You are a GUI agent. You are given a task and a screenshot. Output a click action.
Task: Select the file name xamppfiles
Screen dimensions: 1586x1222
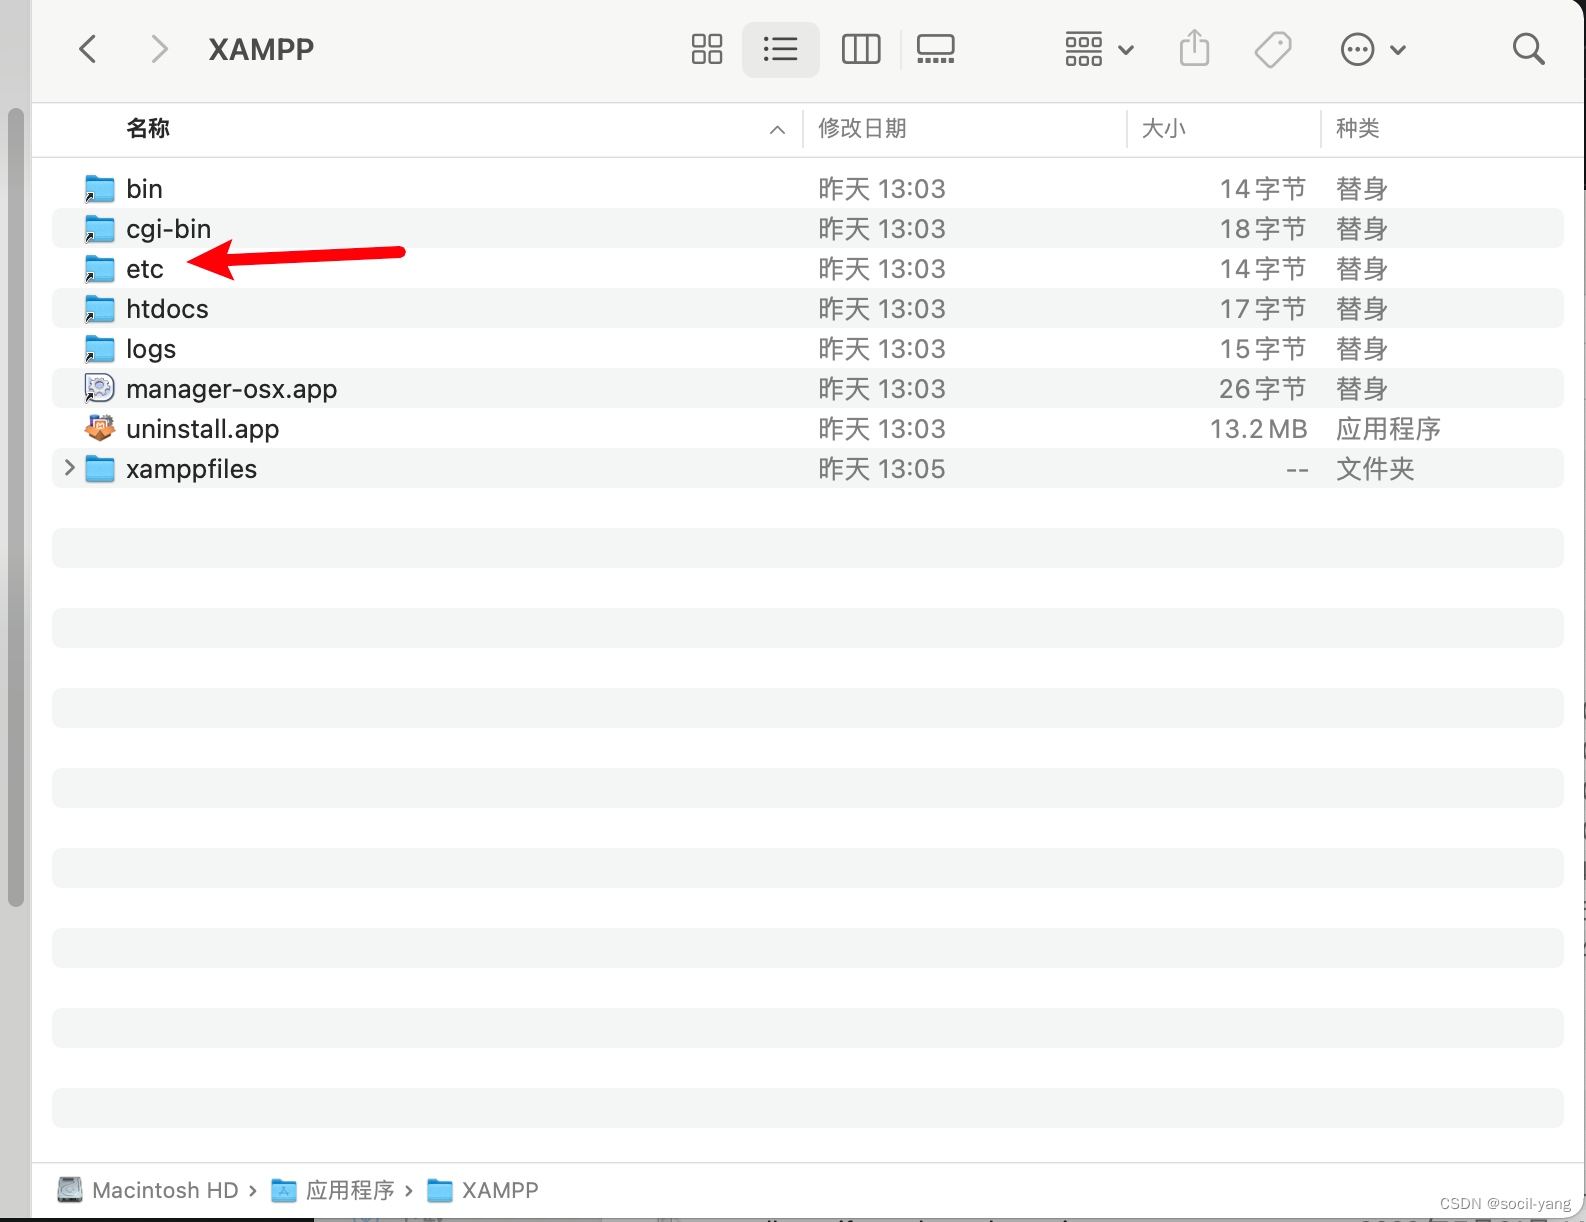191,469
